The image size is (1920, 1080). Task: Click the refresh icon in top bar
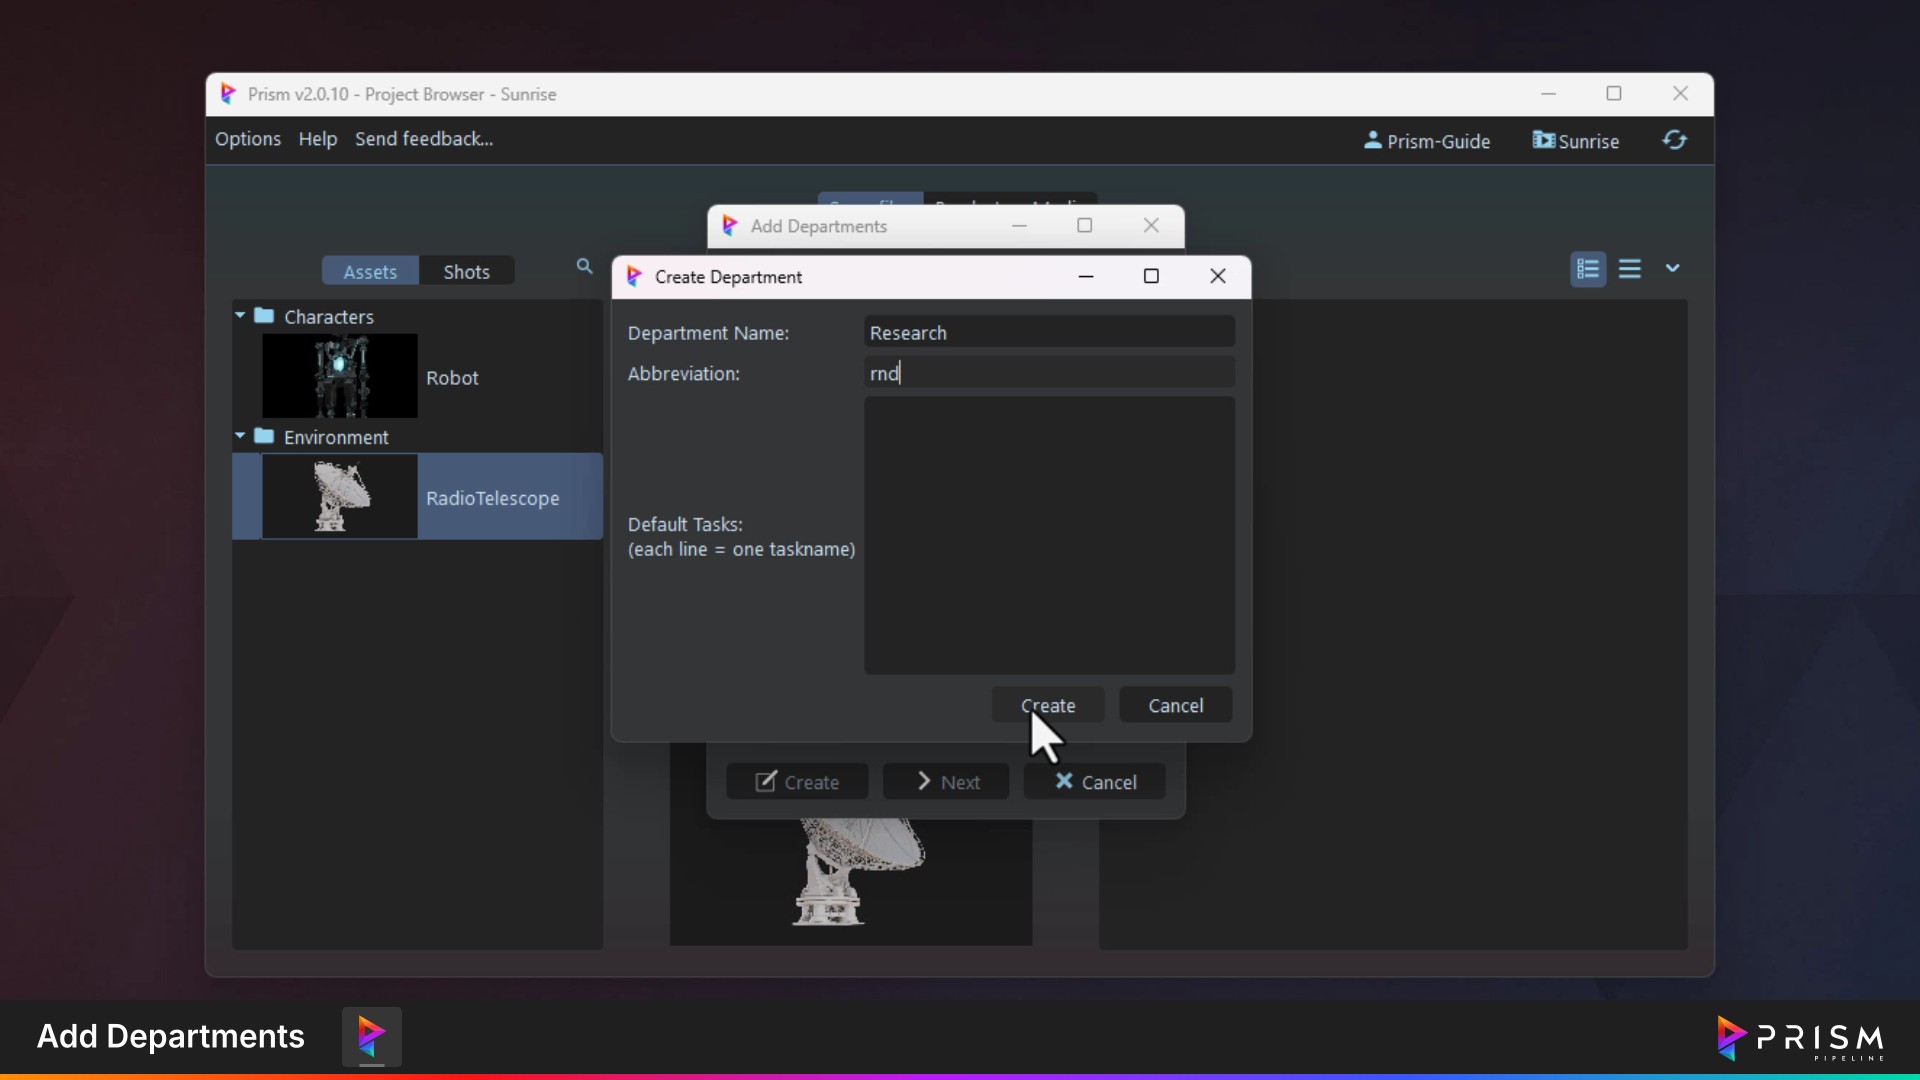coord(1675,140)
